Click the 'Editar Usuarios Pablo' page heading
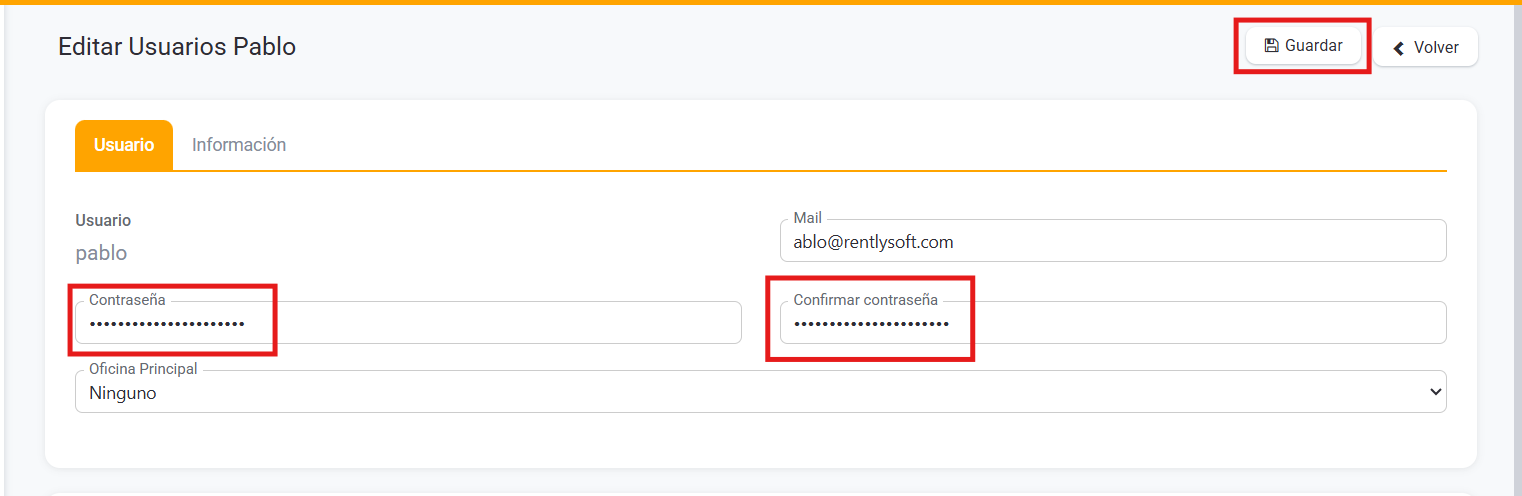 pos(177,47)
